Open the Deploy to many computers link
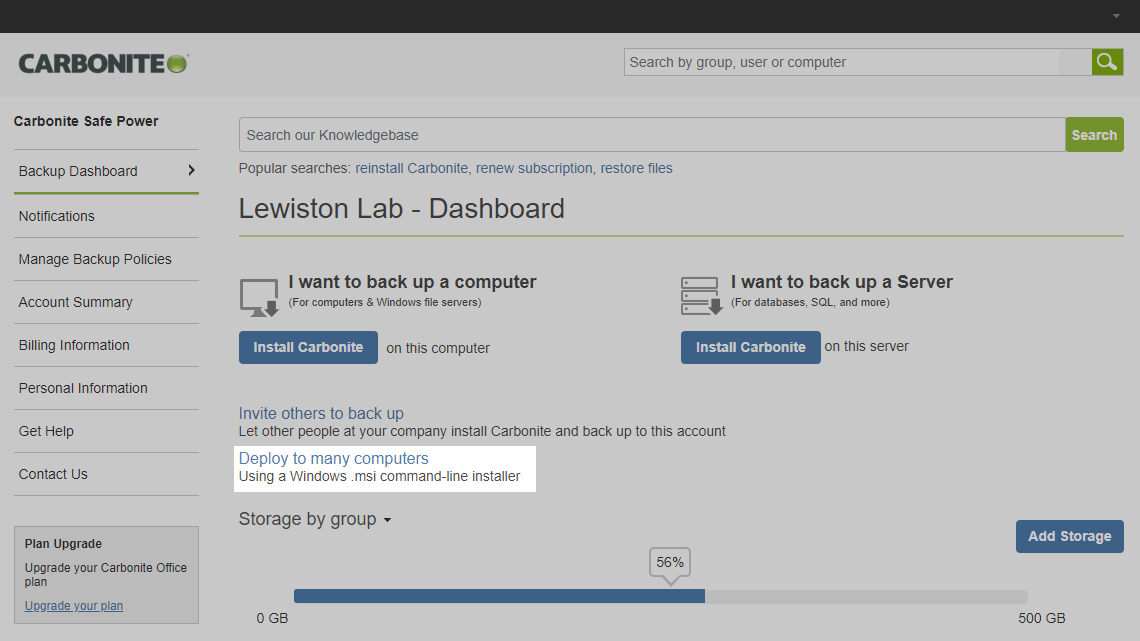Viewport: 1140px width, 641px height. tap(333, 458)
